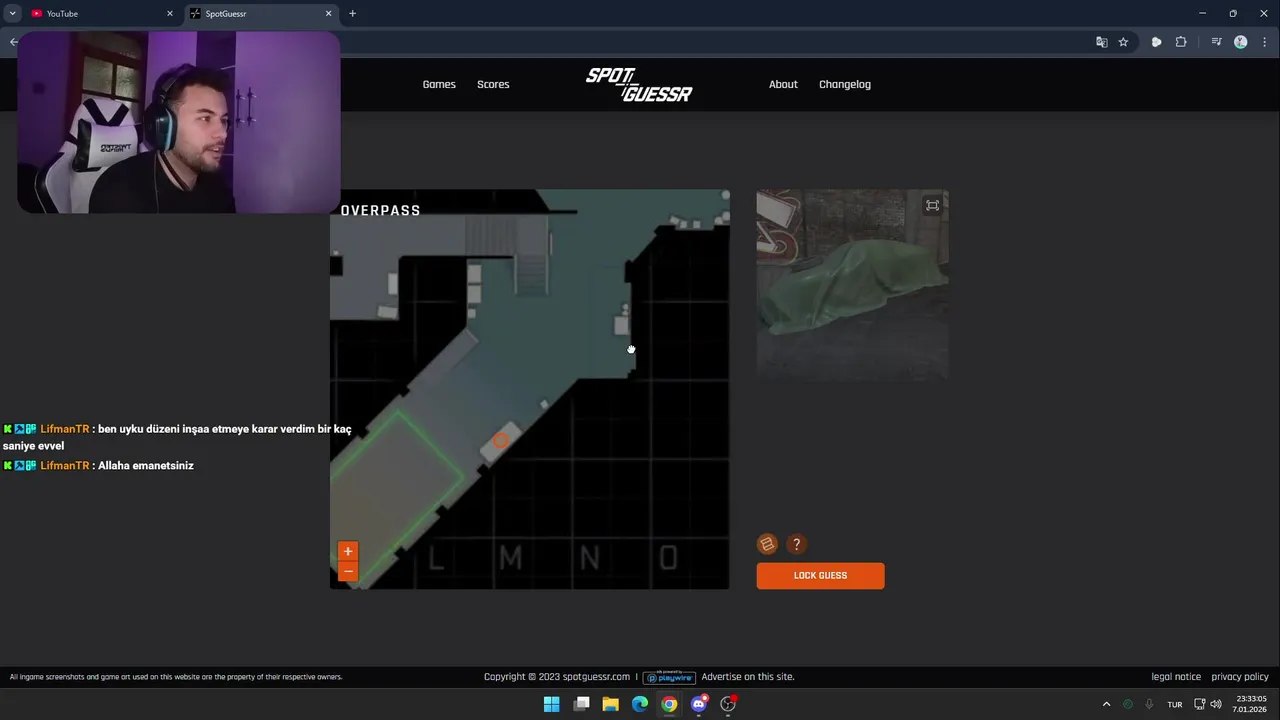Click the 'Allaha emanetsiniz' chat message
This screenshot has height=720, width=1280.
145,465
